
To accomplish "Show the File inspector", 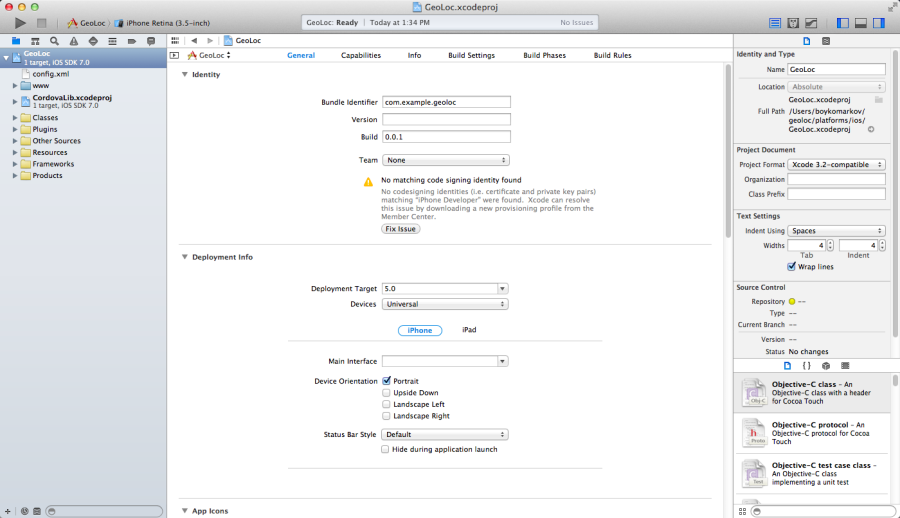I will point(806,41).
